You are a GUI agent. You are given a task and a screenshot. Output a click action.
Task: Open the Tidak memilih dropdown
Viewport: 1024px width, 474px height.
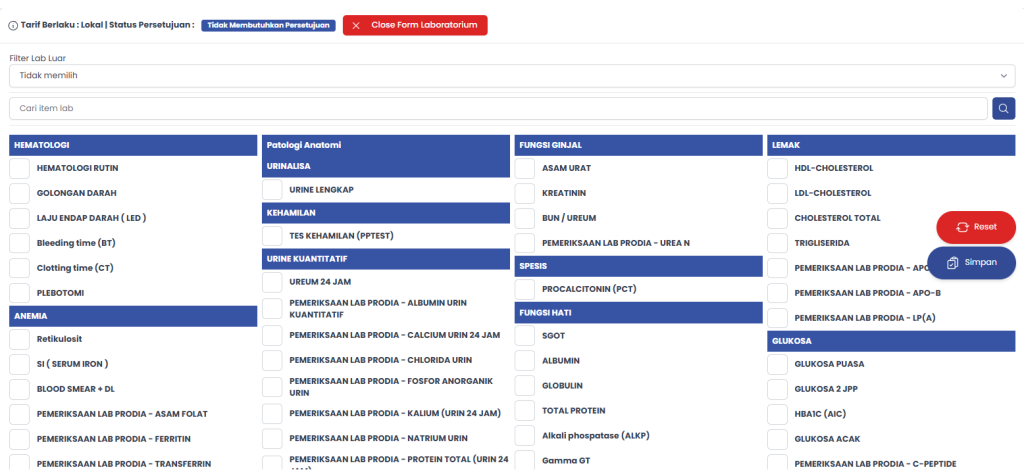click(500, 76)
